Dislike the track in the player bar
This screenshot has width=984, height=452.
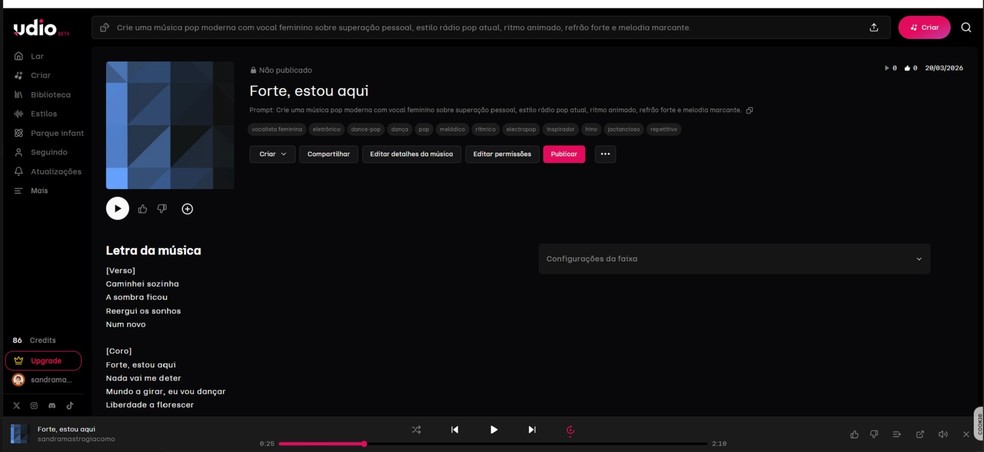coord(874,434)
